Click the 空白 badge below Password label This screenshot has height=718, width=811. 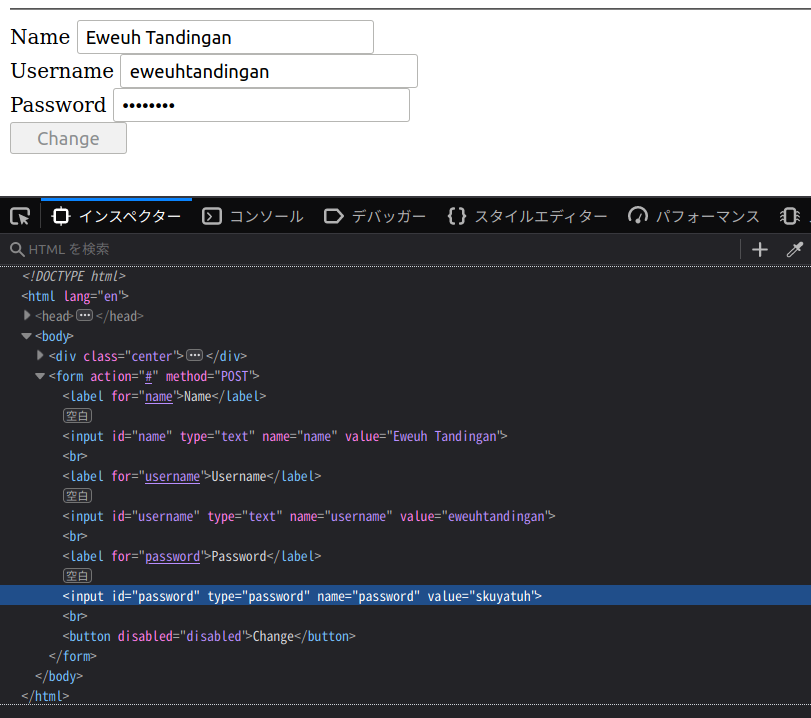coord(78,576)
